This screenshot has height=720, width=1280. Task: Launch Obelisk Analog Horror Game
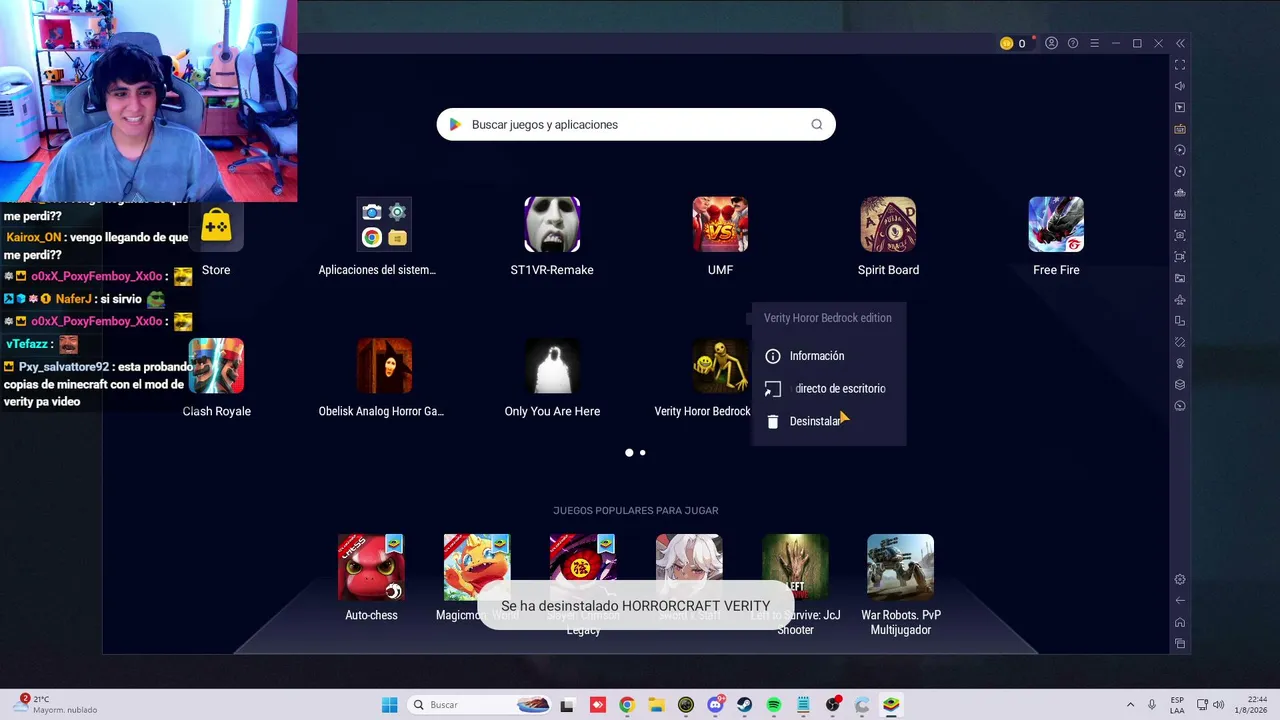(x=384, y=366)
